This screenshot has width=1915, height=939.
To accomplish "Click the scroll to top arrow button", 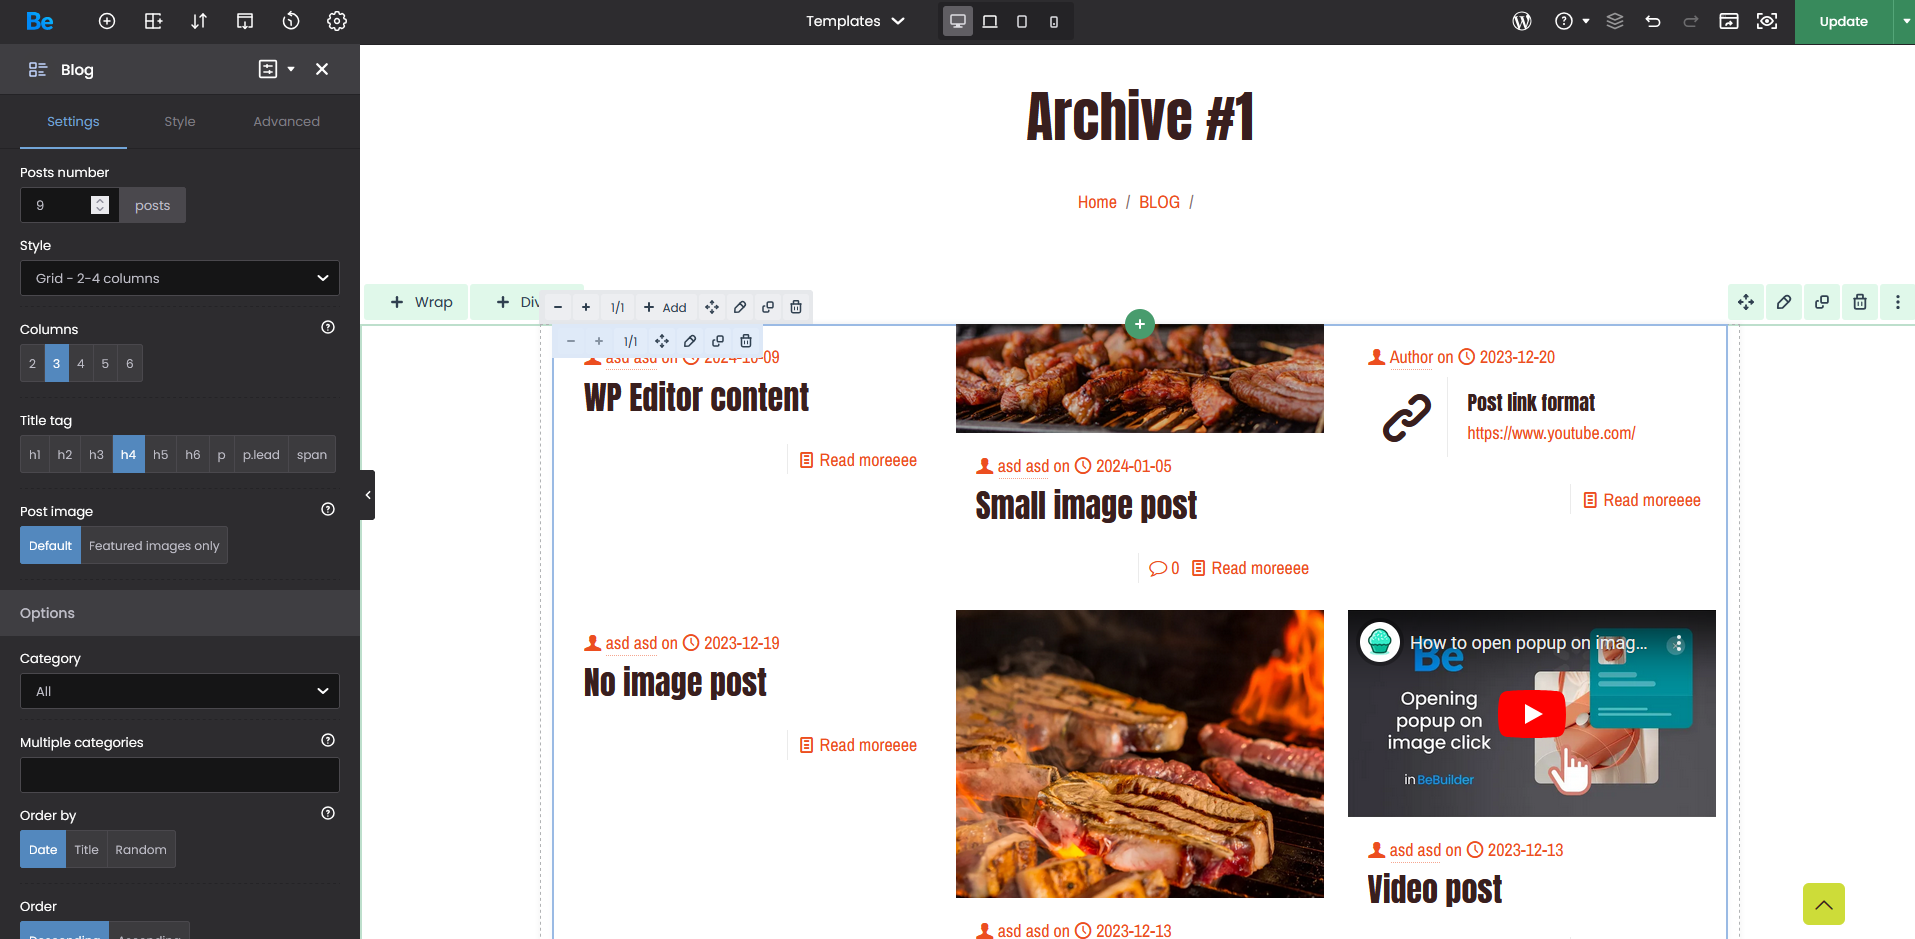I will click(1824, 904).
